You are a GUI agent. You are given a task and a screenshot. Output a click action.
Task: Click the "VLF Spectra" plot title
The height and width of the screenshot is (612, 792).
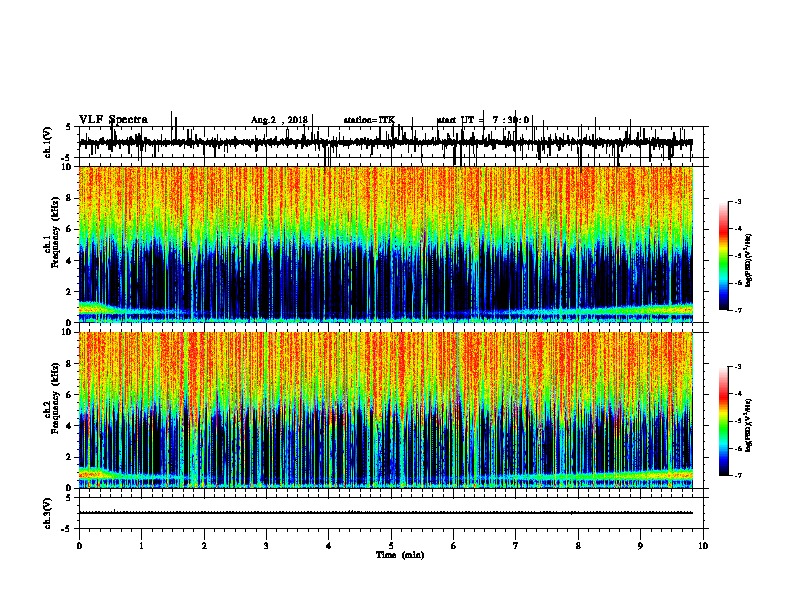point(113,120)
